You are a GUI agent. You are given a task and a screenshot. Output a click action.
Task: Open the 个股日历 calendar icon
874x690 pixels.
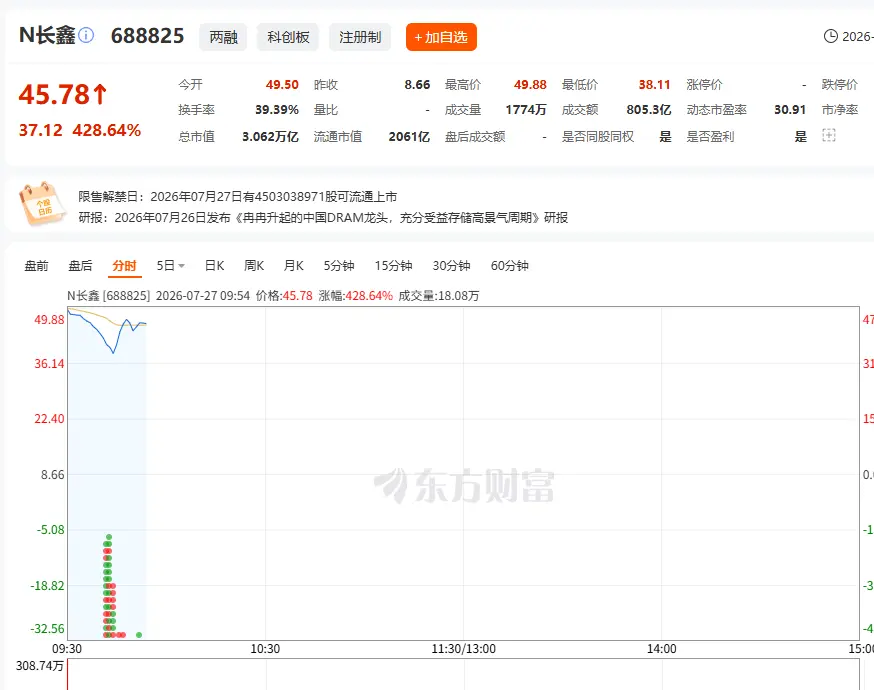click(42, 203)
